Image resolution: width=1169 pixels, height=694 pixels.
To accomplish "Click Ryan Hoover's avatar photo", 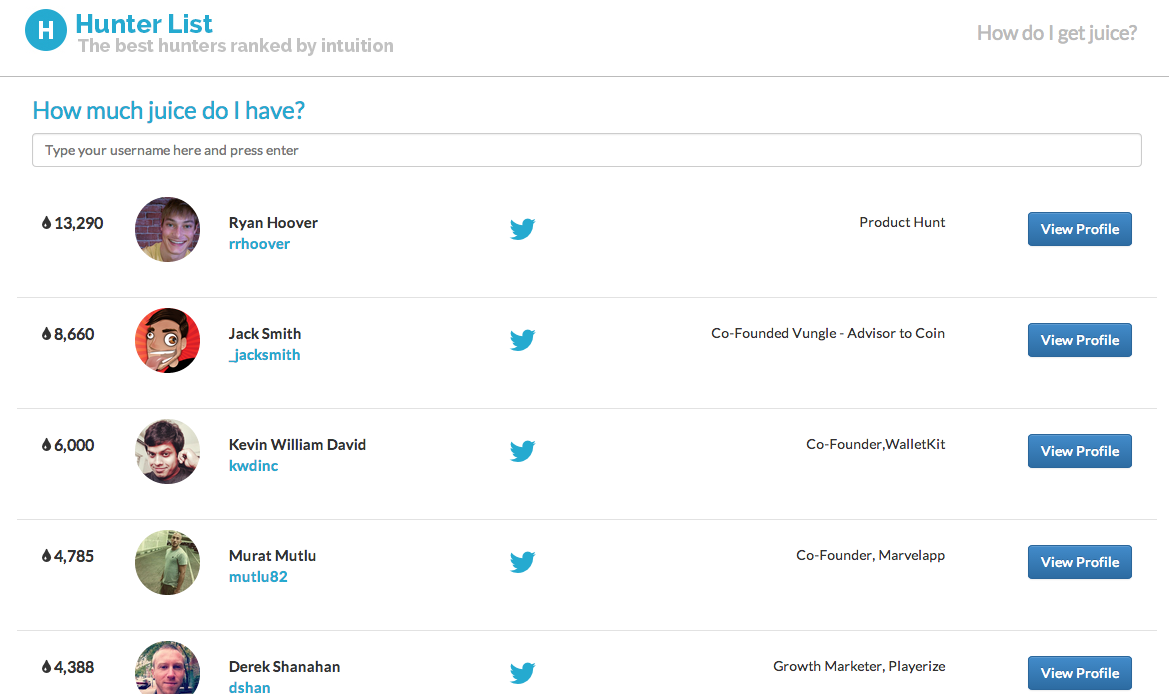I will coord(167,229).
